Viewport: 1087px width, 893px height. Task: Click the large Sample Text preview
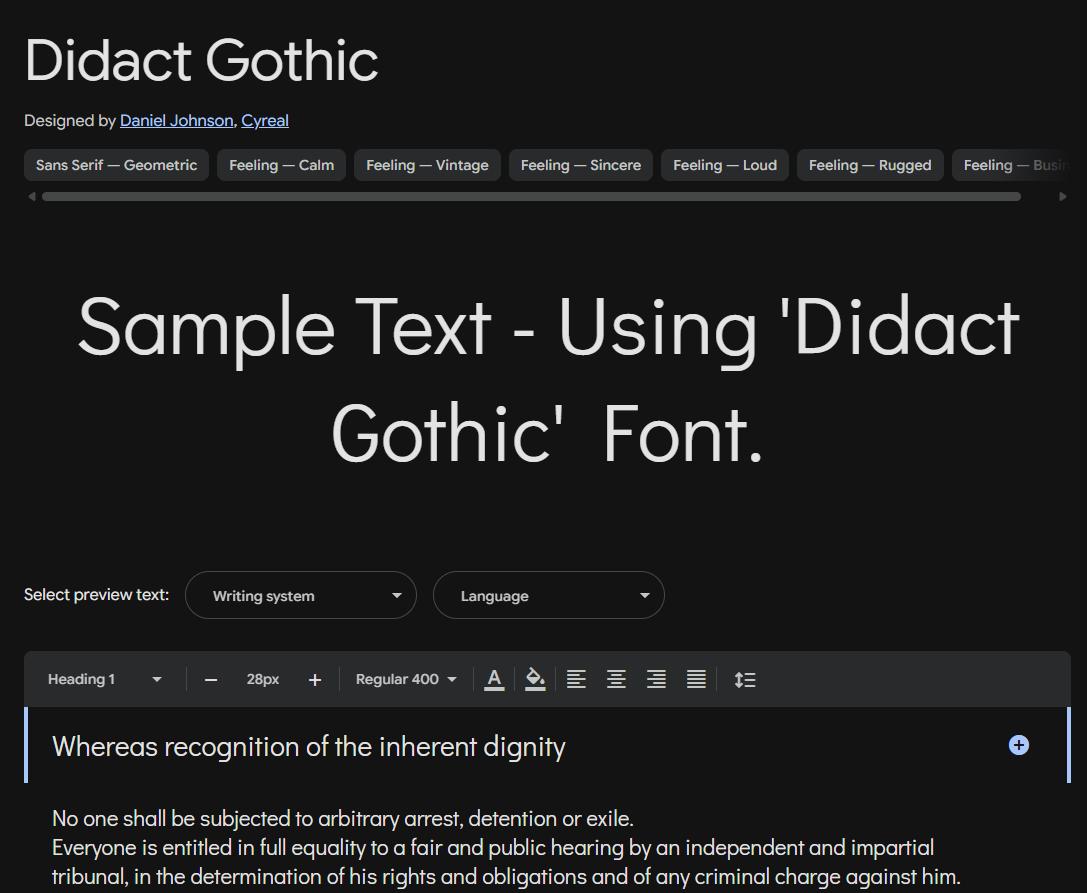coord(548,380)
